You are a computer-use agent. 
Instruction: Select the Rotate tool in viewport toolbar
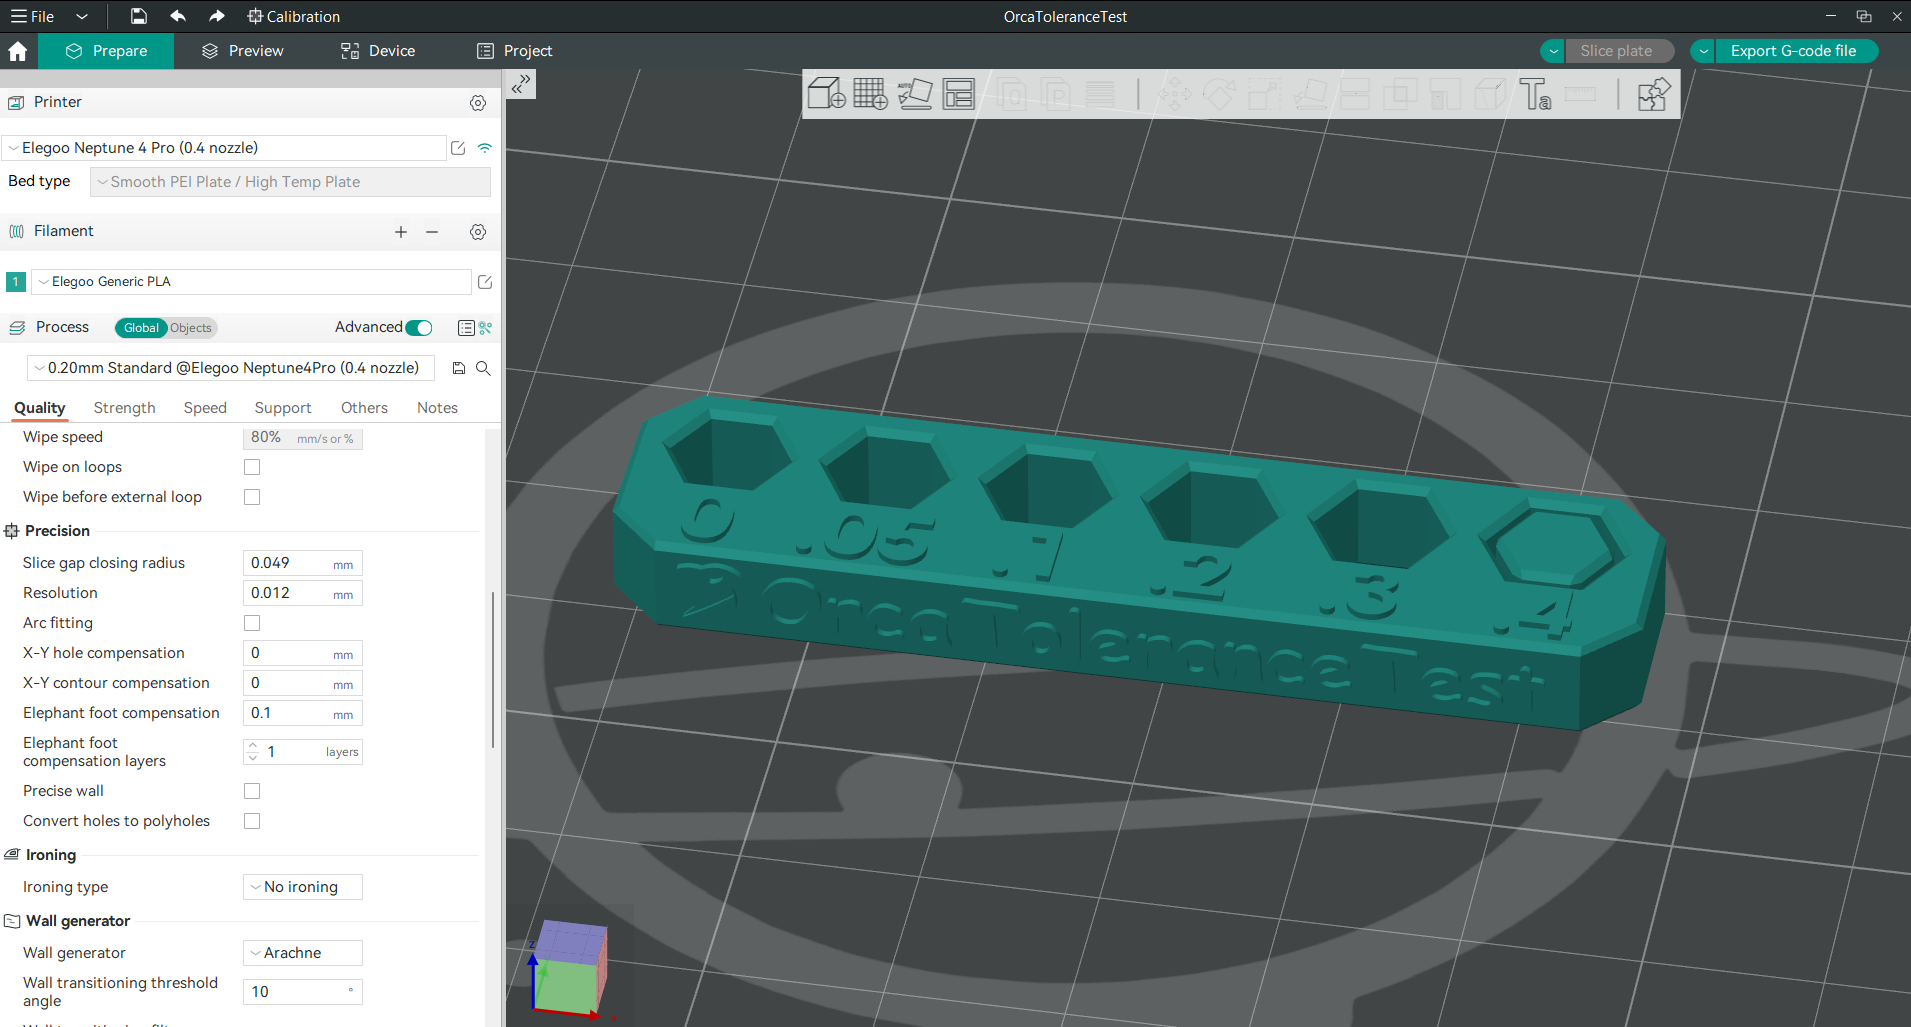[x=1219, y=95]
